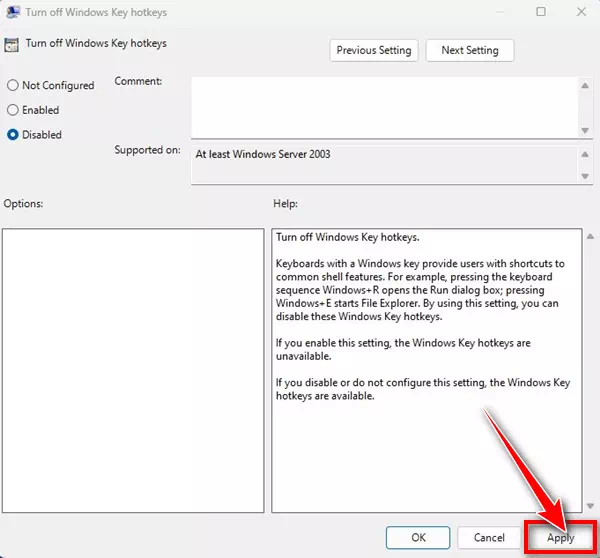This screenshot has width=600, height=558.
Task: Click the policy setting icon beside the heading
Action: (11, 45)
